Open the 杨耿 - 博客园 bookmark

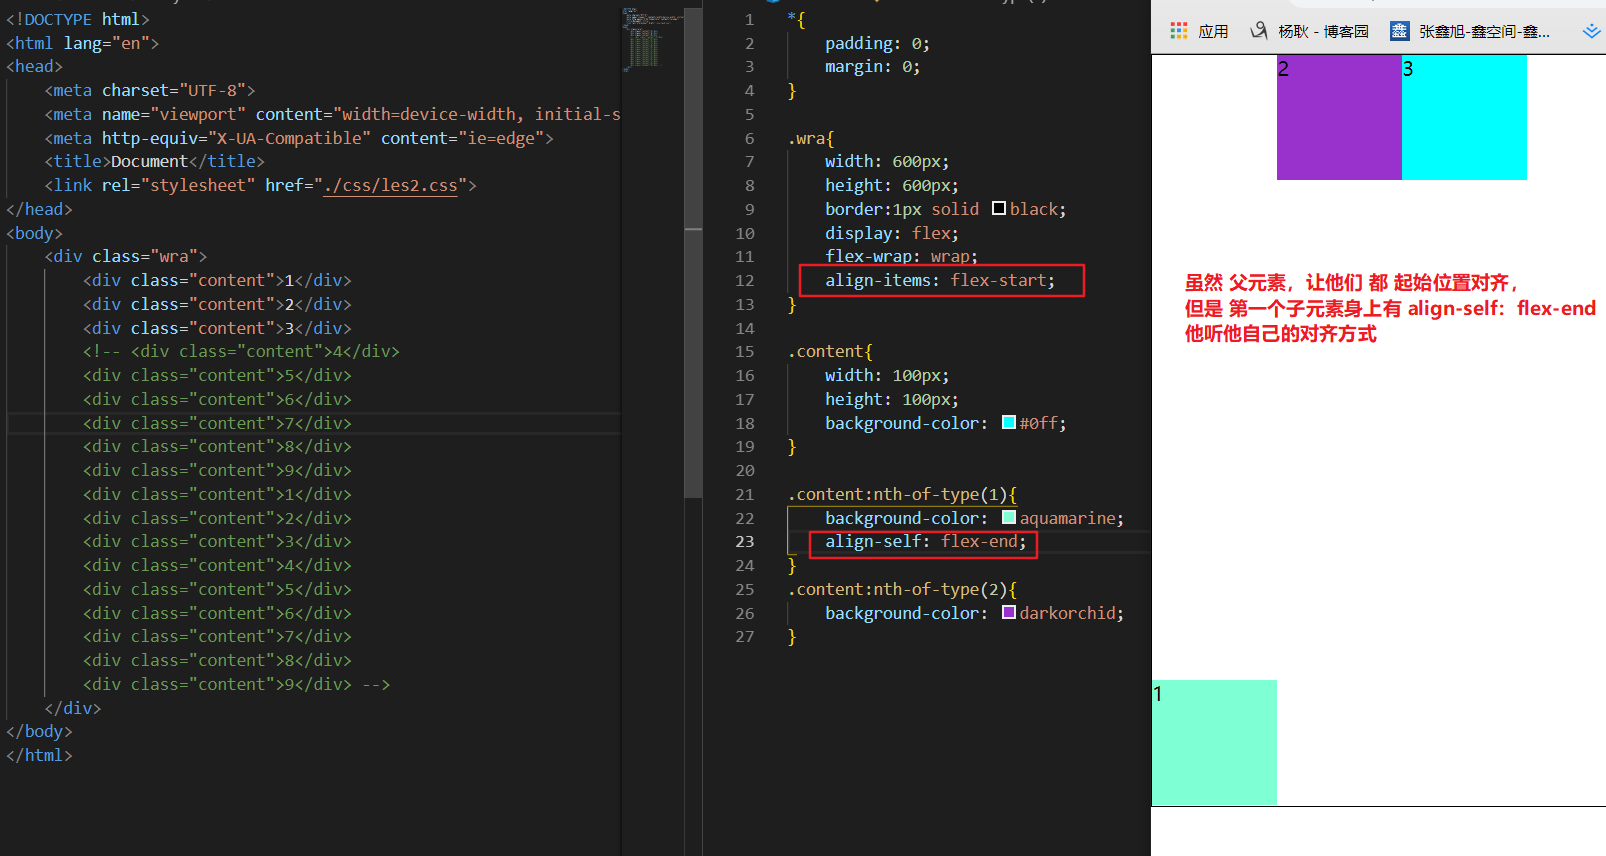1323,32
